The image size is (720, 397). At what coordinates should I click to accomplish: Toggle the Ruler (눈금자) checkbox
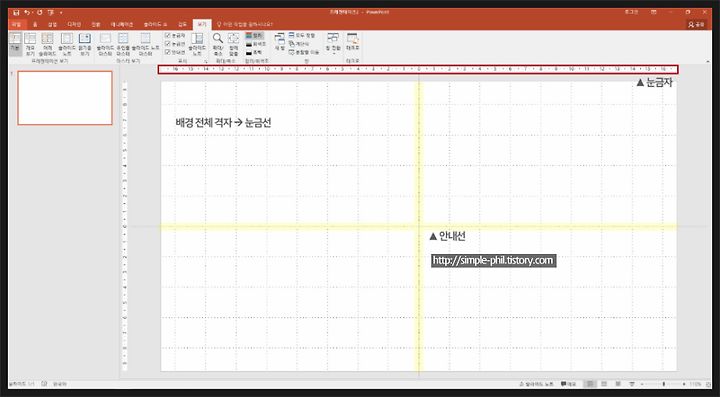(175, 35)
